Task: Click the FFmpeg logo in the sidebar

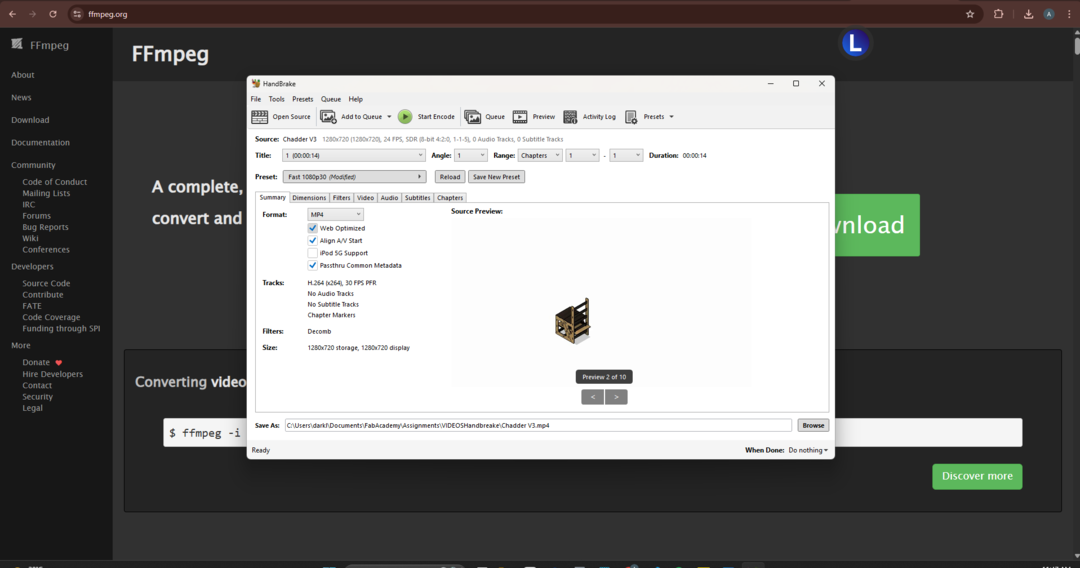Action: point(17,44)
